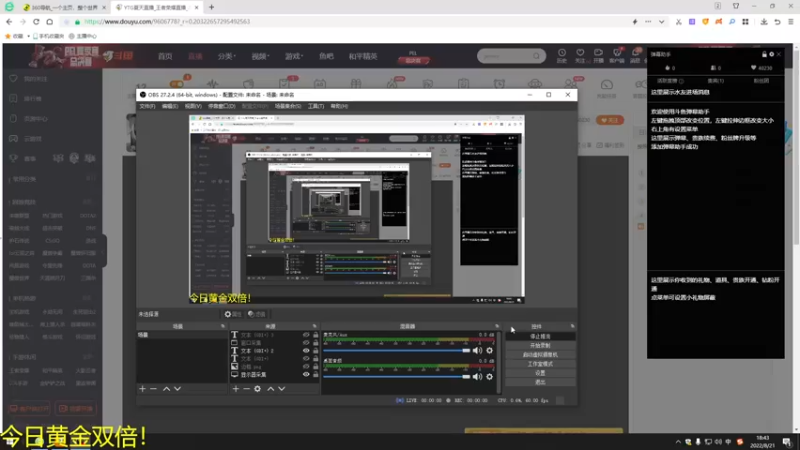The width and height of the screenshot is (800, 450).
Task: Expand the 视频 dropdown in Douyu navigation
Action: [x=260, y=56]
